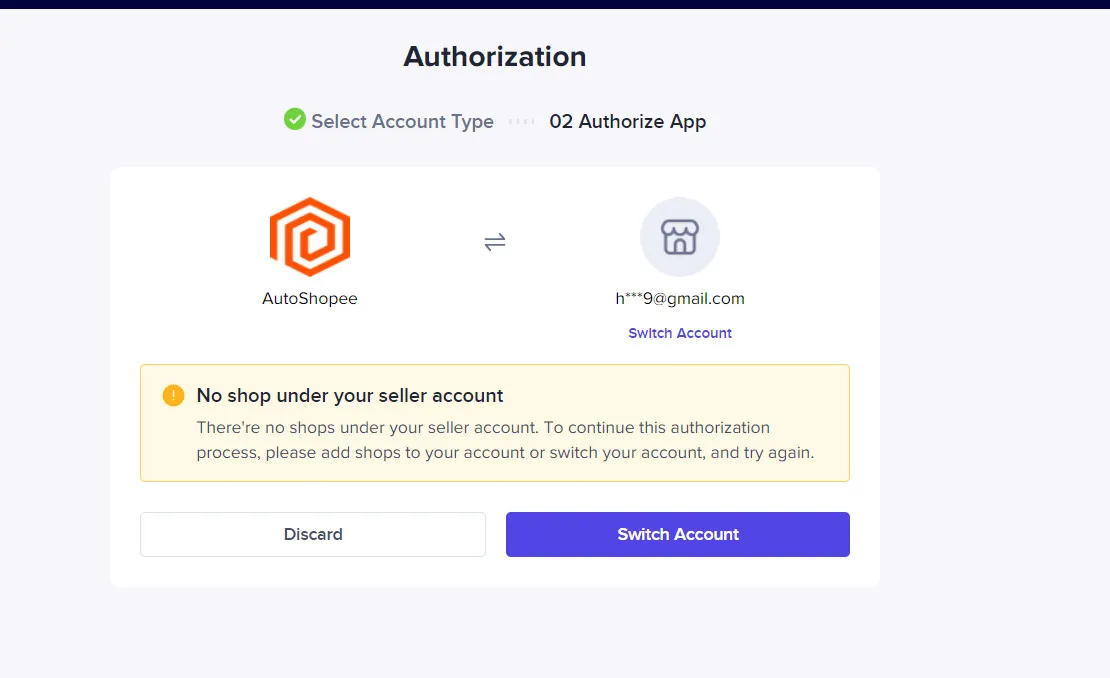Click the orange warning exclamation icon
Image resolution: width=1110 pixels, height=678 pixels.
173,395
